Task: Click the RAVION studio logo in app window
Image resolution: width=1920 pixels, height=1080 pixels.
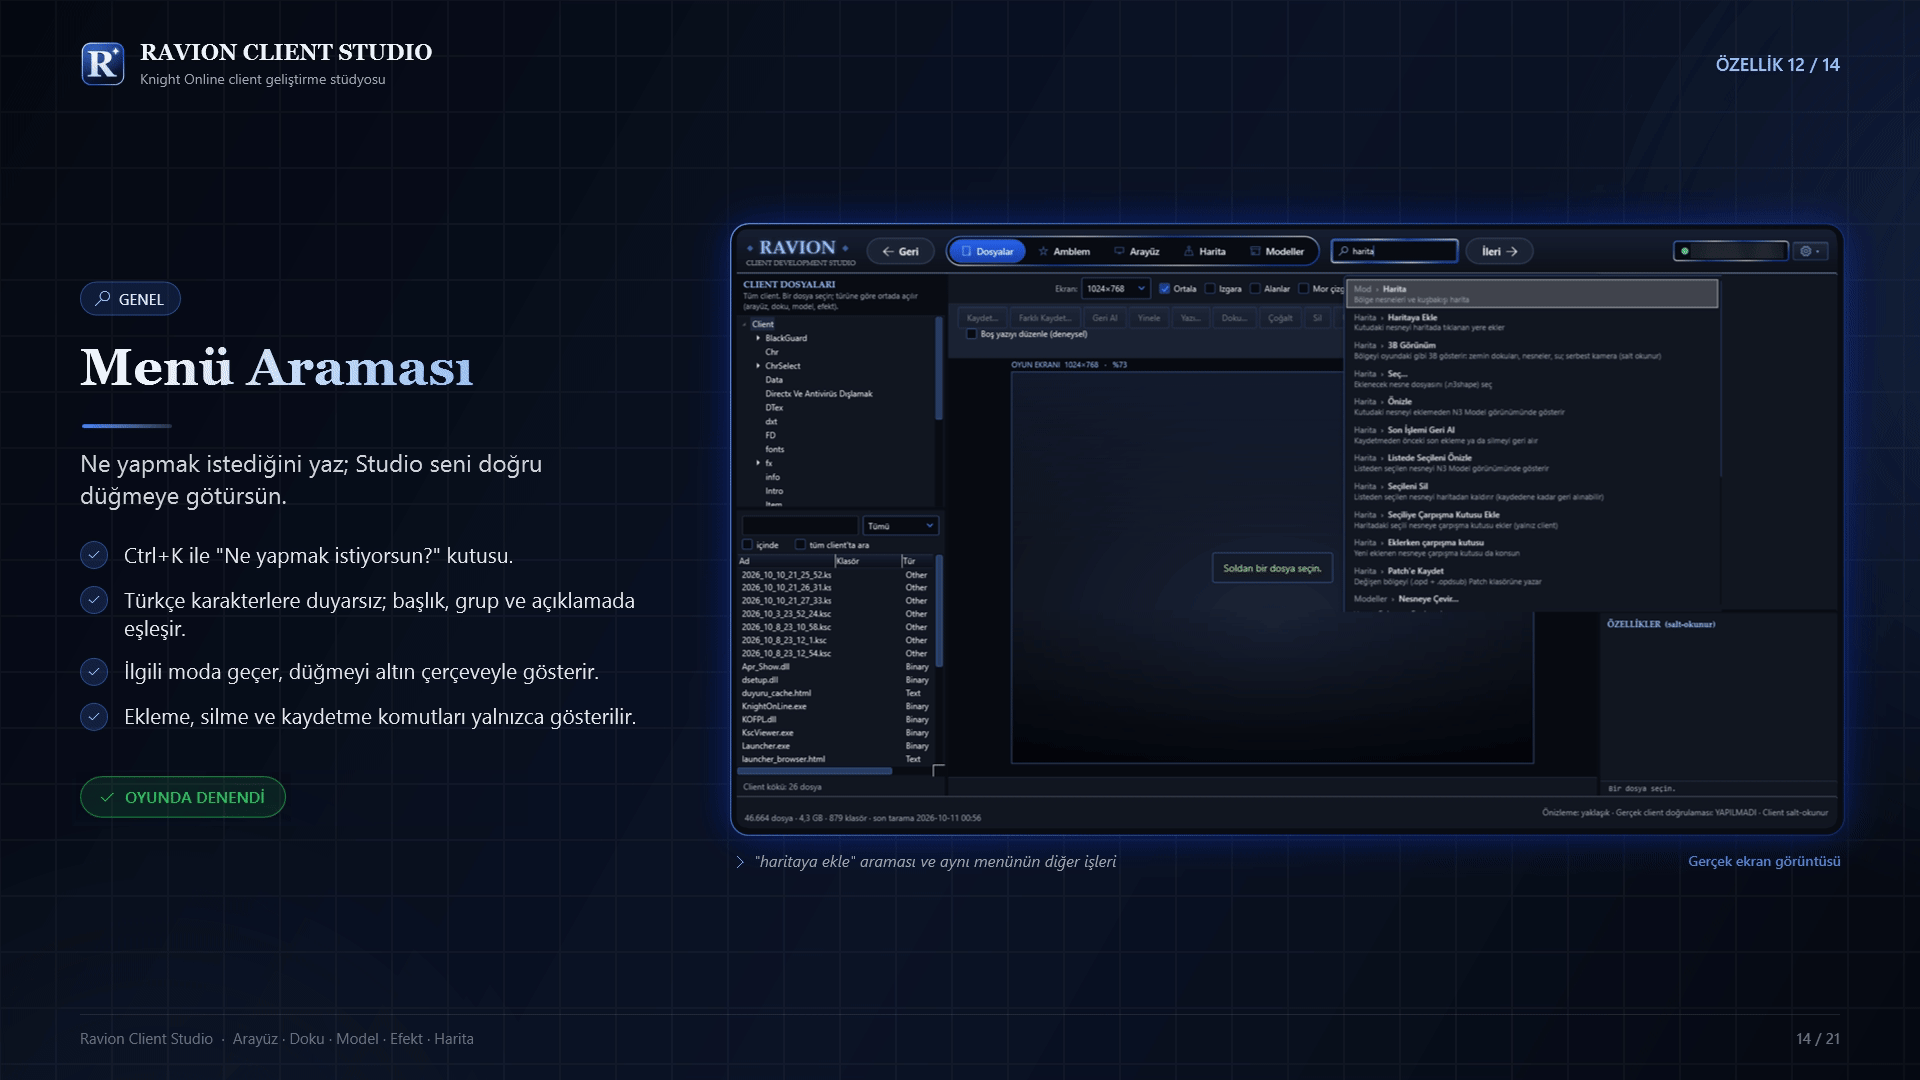Action: (799, 251)
